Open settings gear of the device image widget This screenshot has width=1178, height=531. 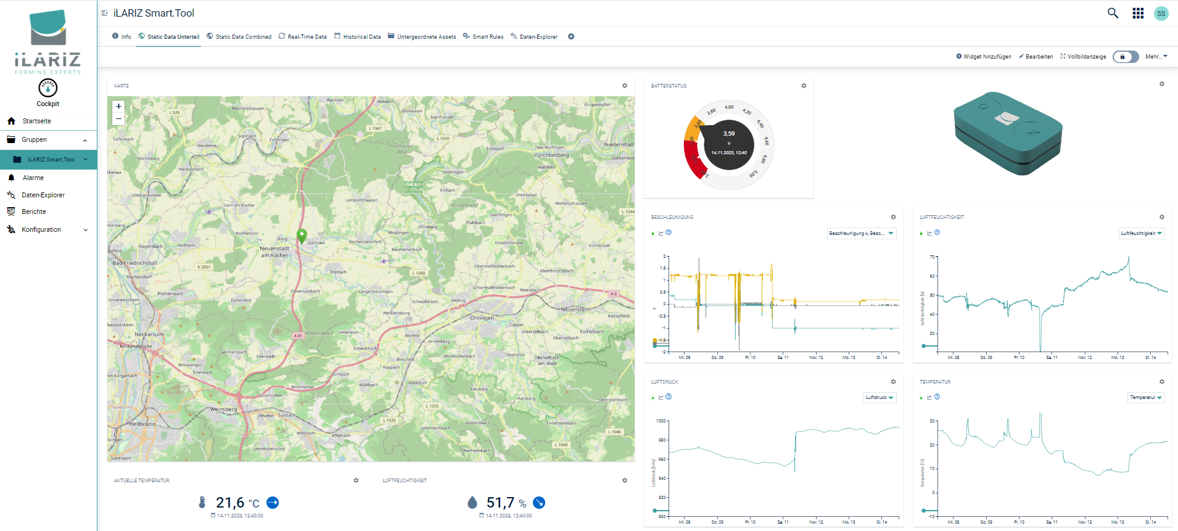(x=1162, y=83)
